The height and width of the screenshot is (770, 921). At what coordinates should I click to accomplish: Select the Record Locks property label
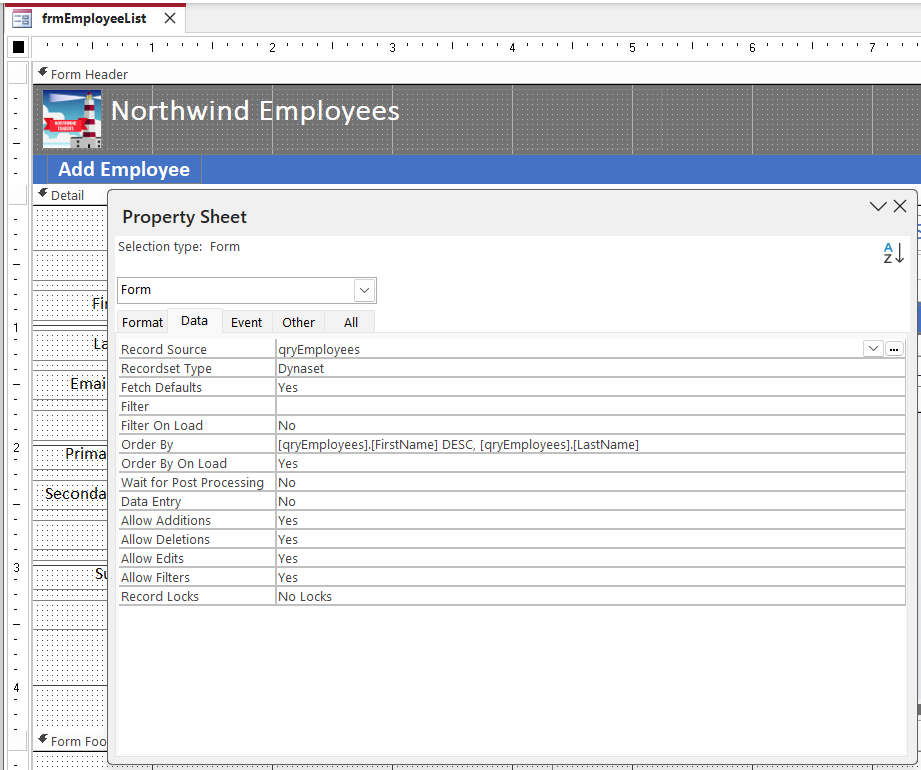click(x=160, y=596)
